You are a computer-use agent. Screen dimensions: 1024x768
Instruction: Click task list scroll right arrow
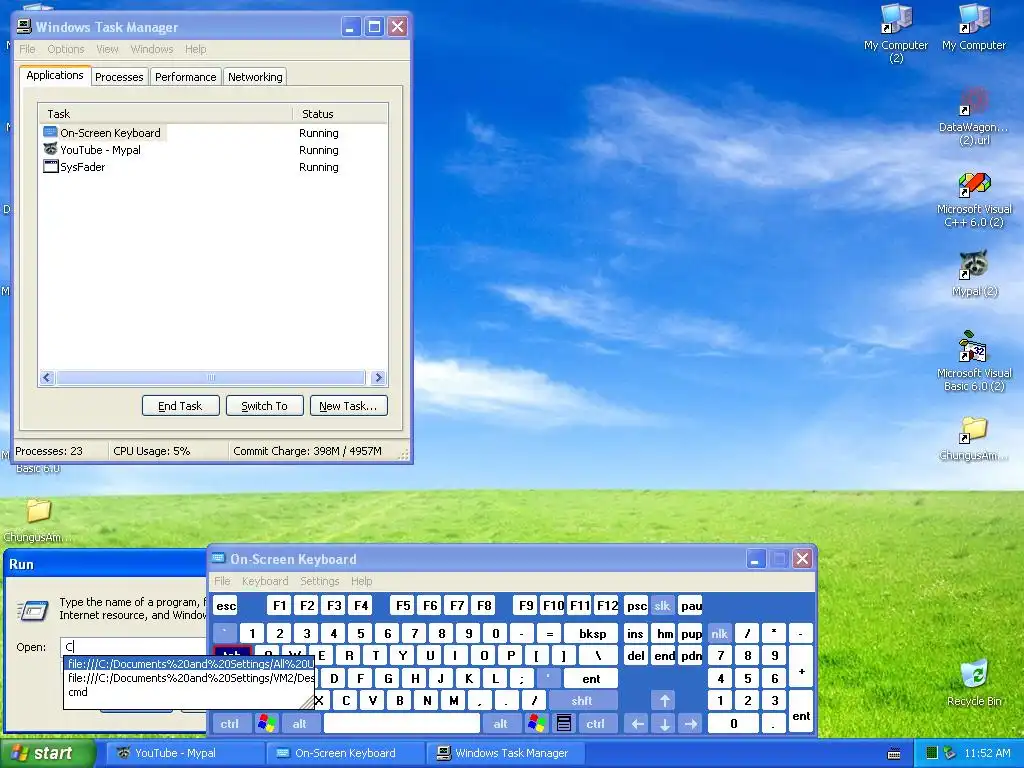[378, 377]
